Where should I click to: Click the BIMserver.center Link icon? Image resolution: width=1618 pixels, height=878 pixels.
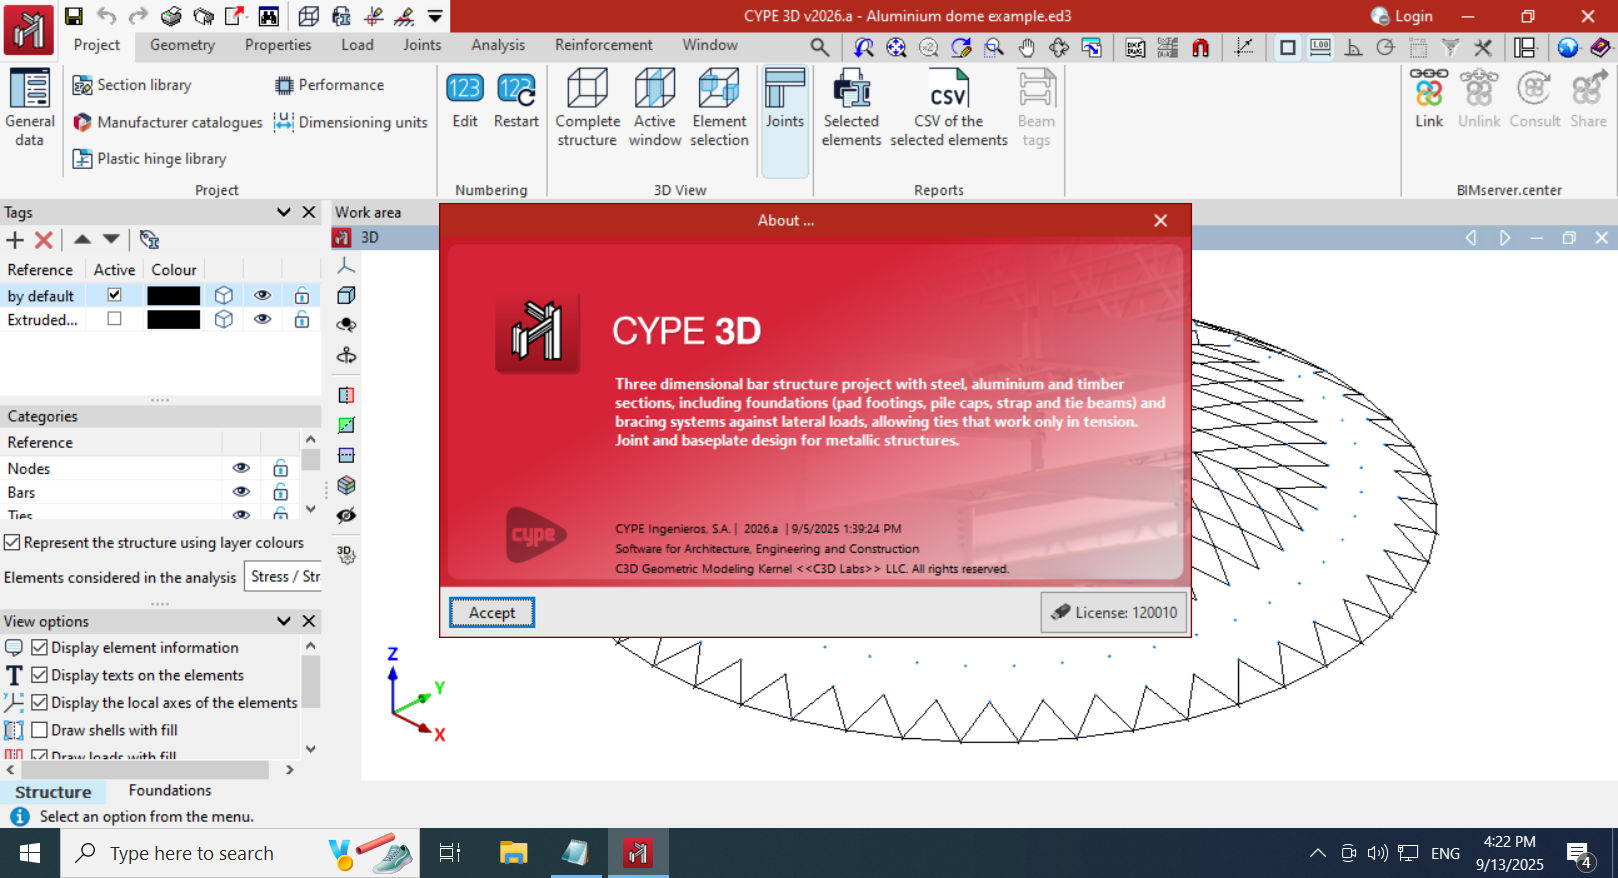[x=1429, y=99]
